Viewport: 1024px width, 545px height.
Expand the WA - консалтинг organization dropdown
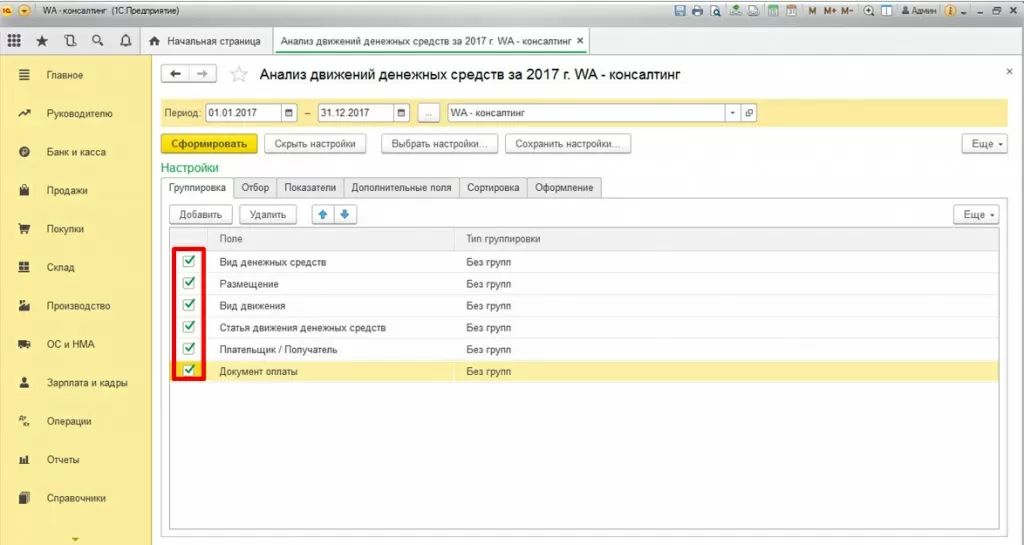pos(733,113)
